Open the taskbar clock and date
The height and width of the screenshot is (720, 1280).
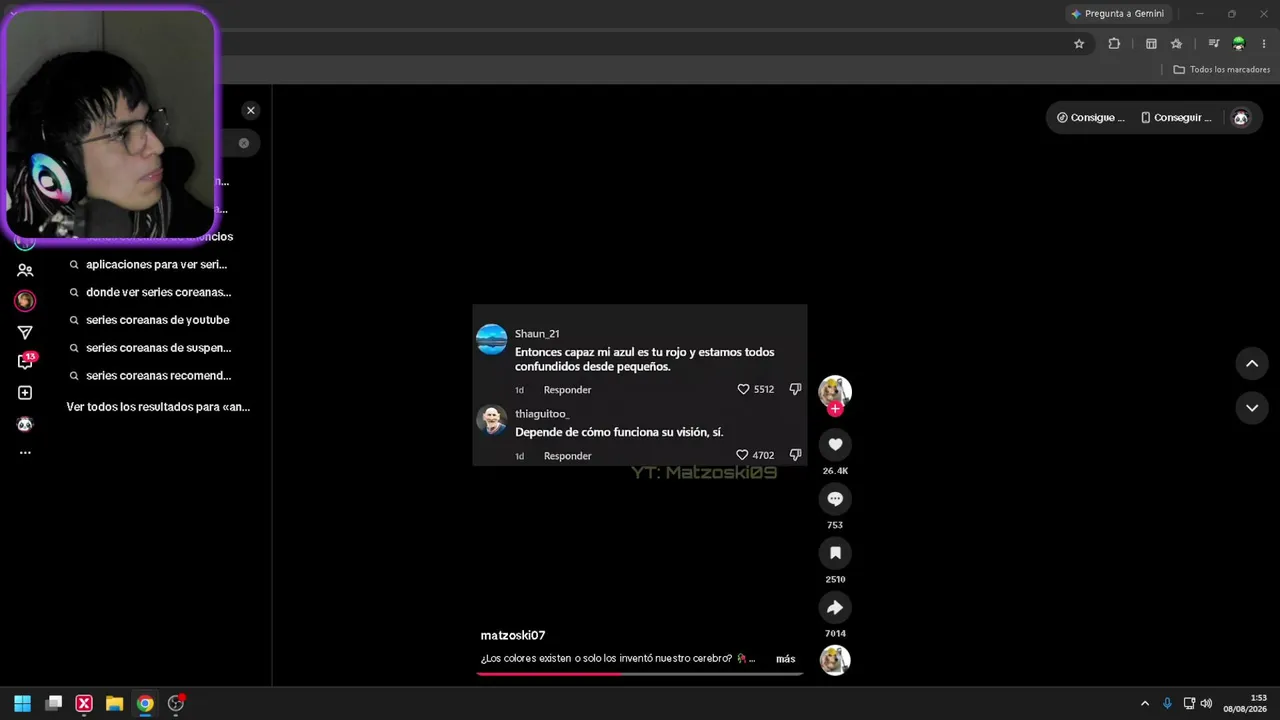coord(1245,703)
